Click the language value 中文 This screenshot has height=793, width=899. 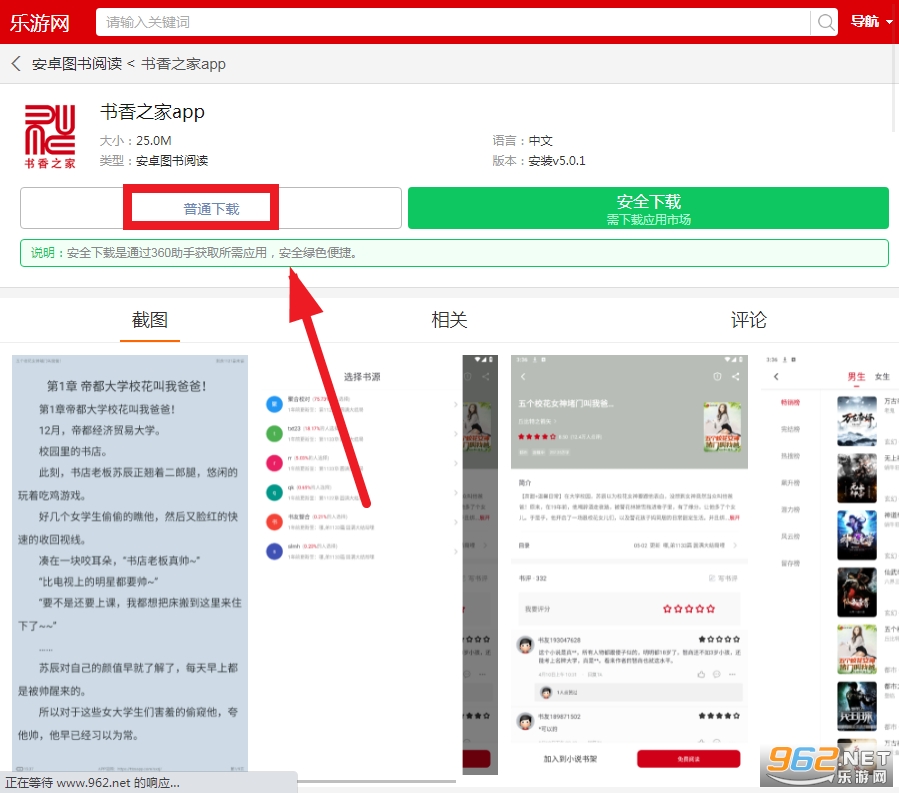click(540, 141)
